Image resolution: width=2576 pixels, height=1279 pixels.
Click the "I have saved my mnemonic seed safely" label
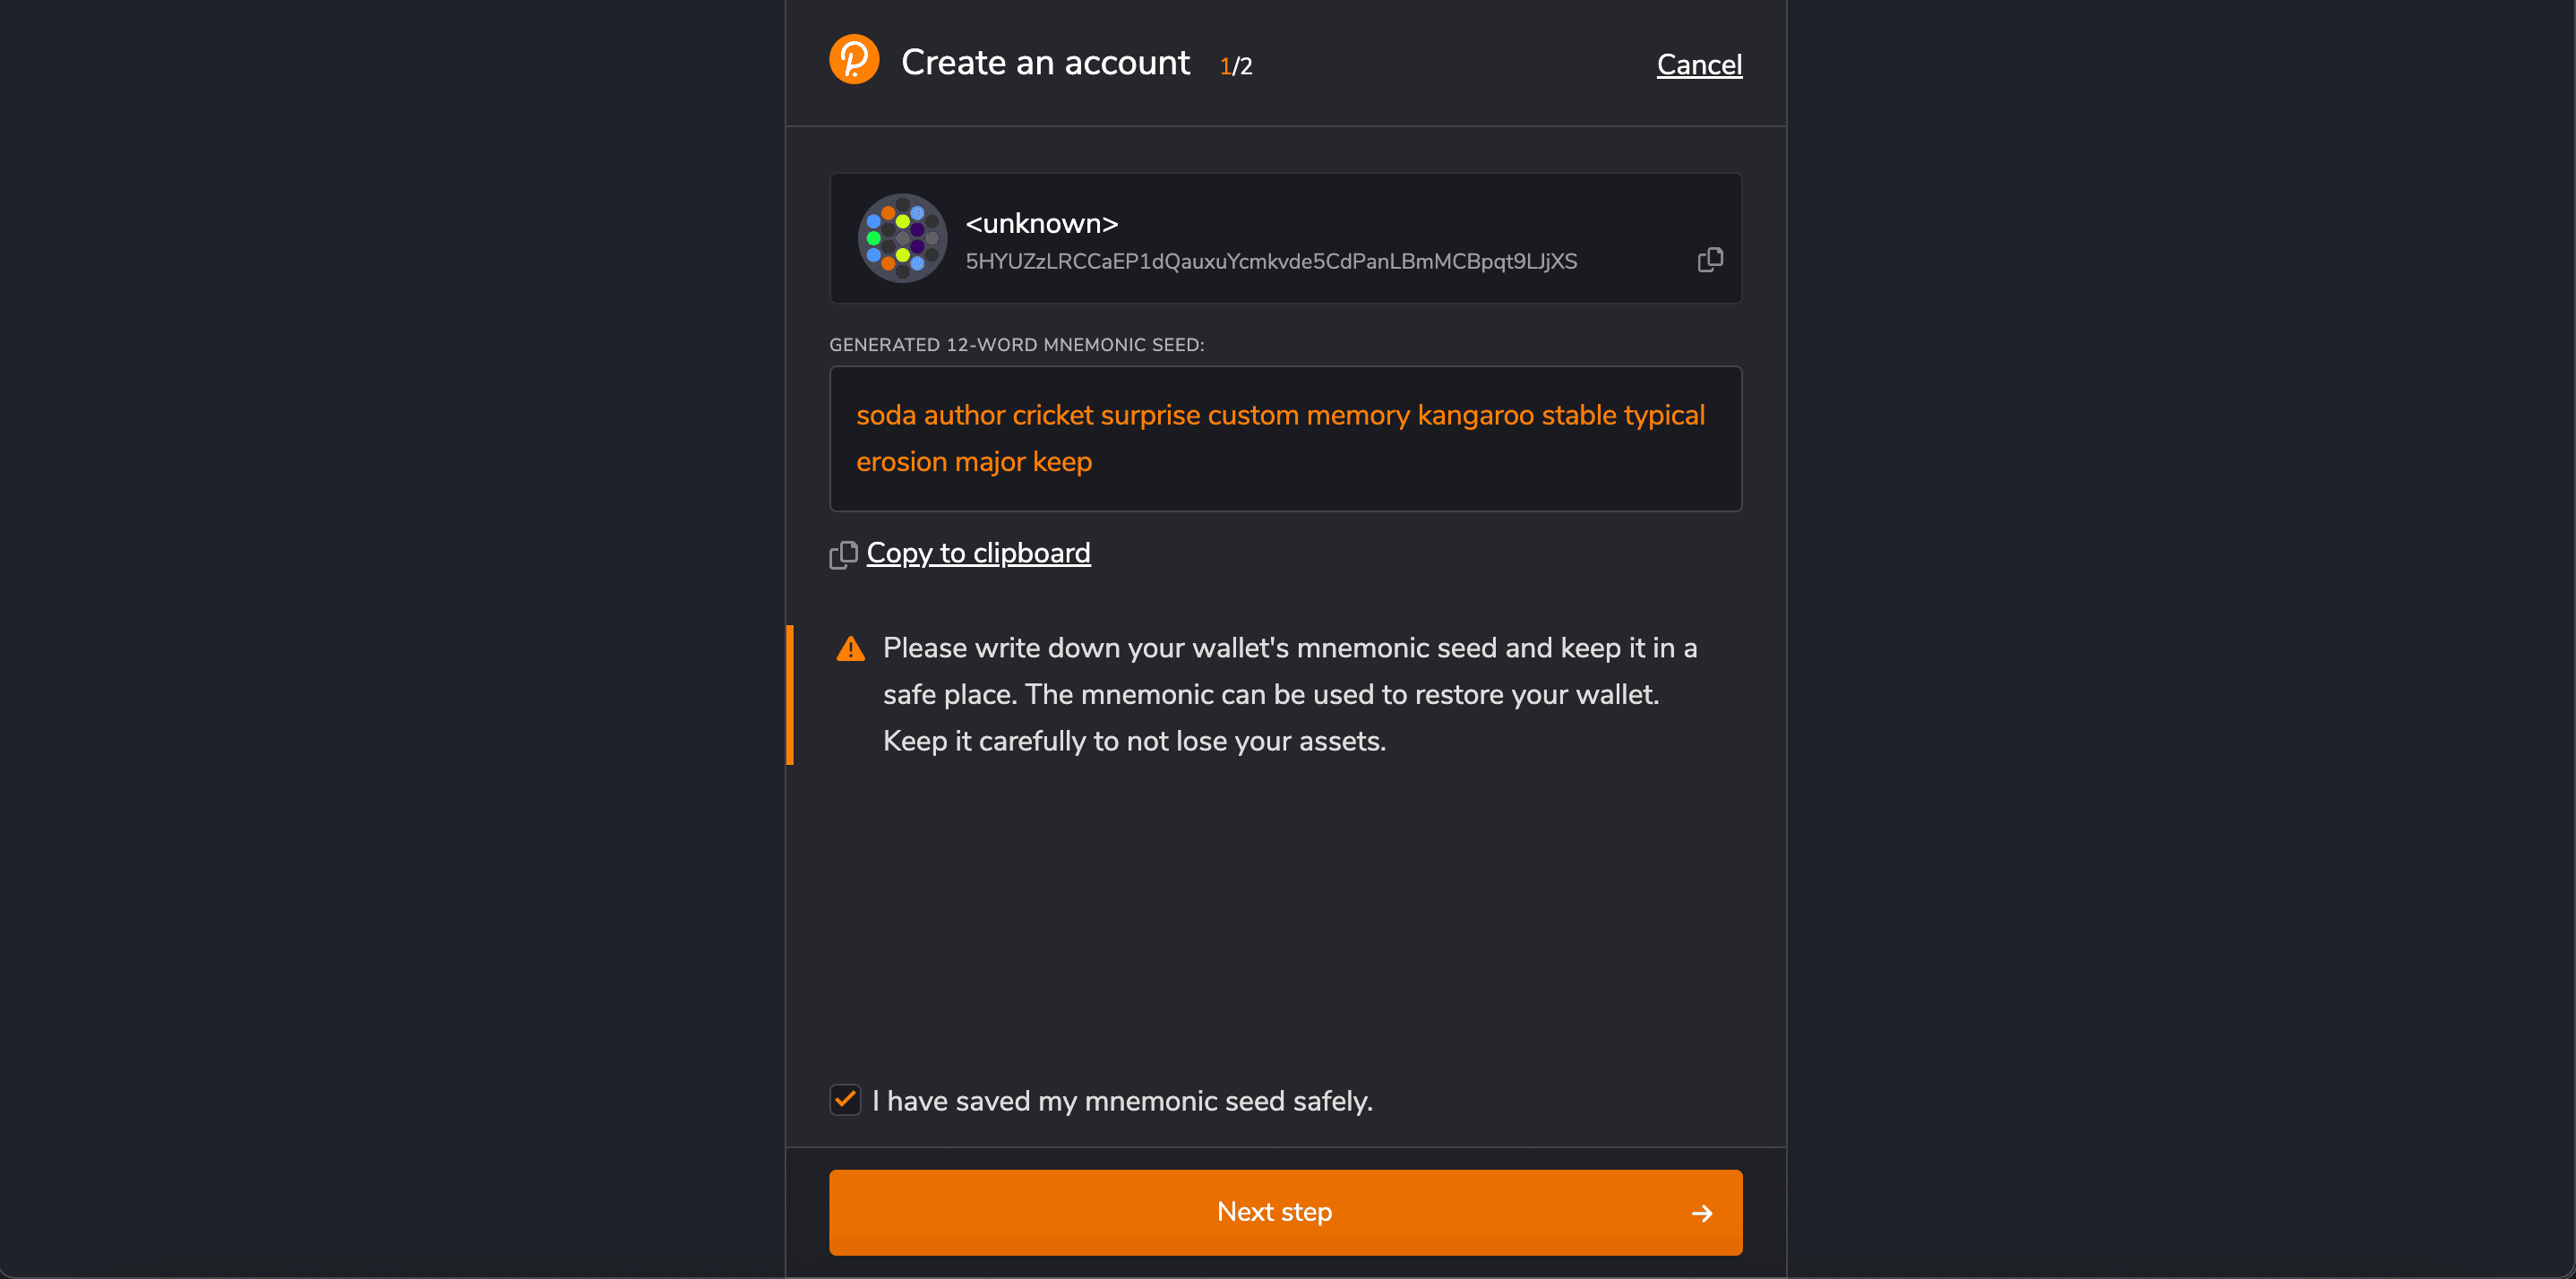(1122, 1101)
